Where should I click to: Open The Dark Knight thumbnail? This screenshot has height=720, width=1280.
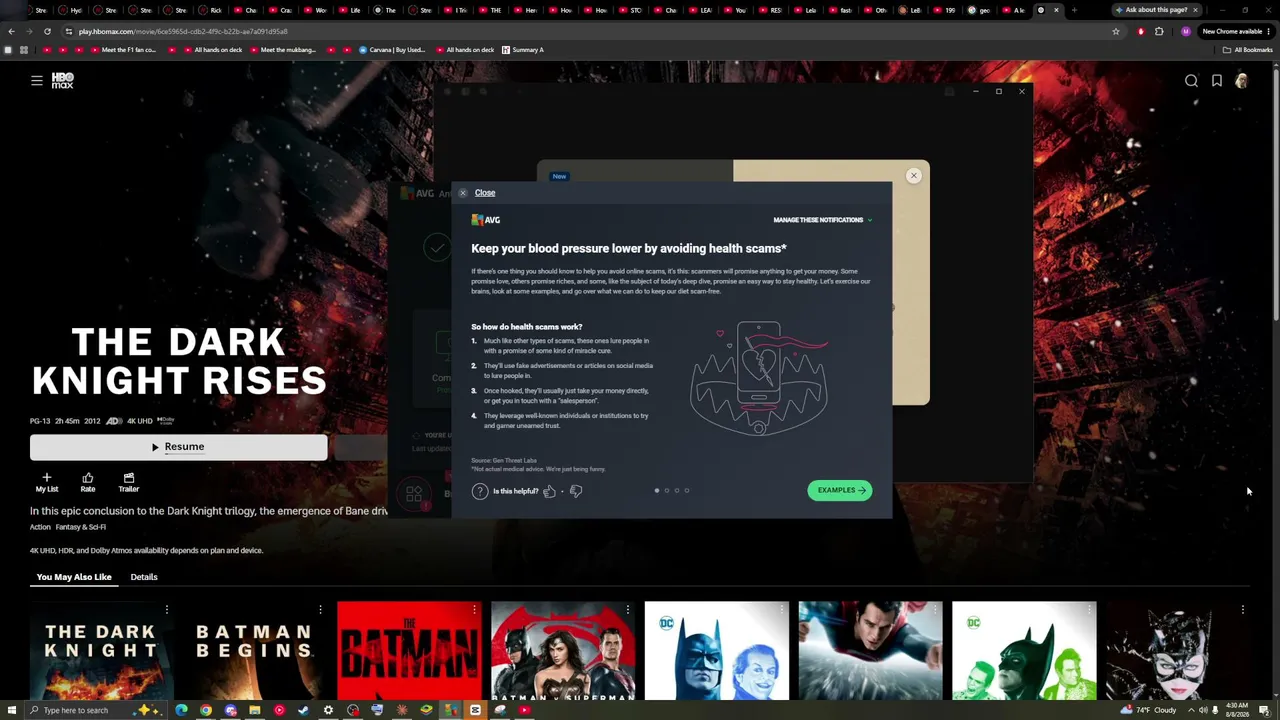point(101,650)
